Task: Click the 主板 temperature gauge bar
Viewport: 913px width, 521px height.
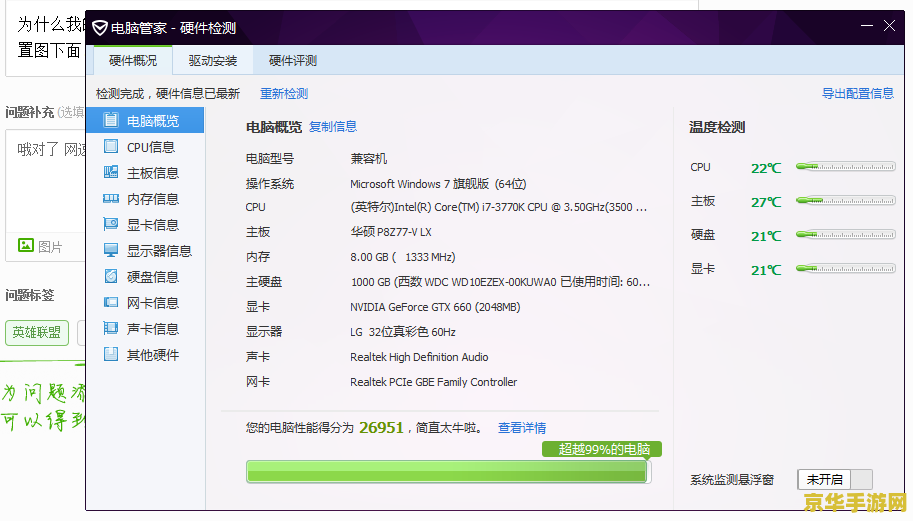Action: click(x=845, y=201)
